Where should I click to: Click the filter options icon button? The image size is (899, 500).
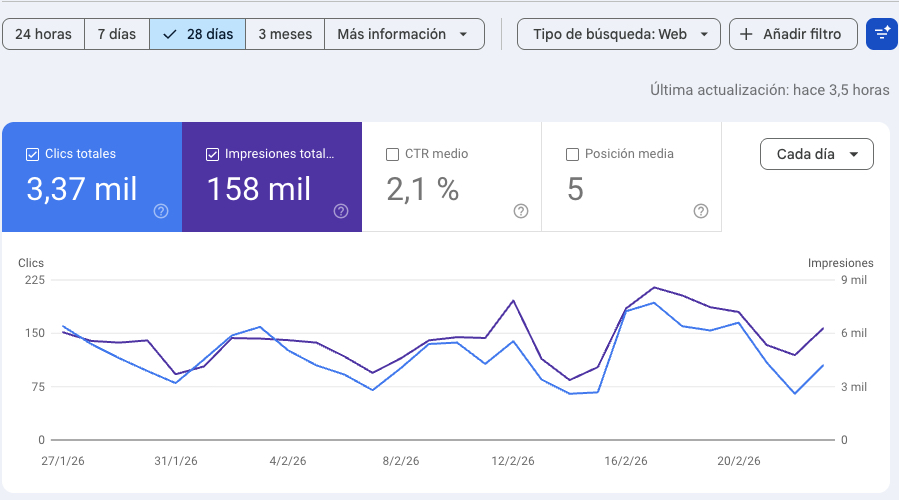881,34
